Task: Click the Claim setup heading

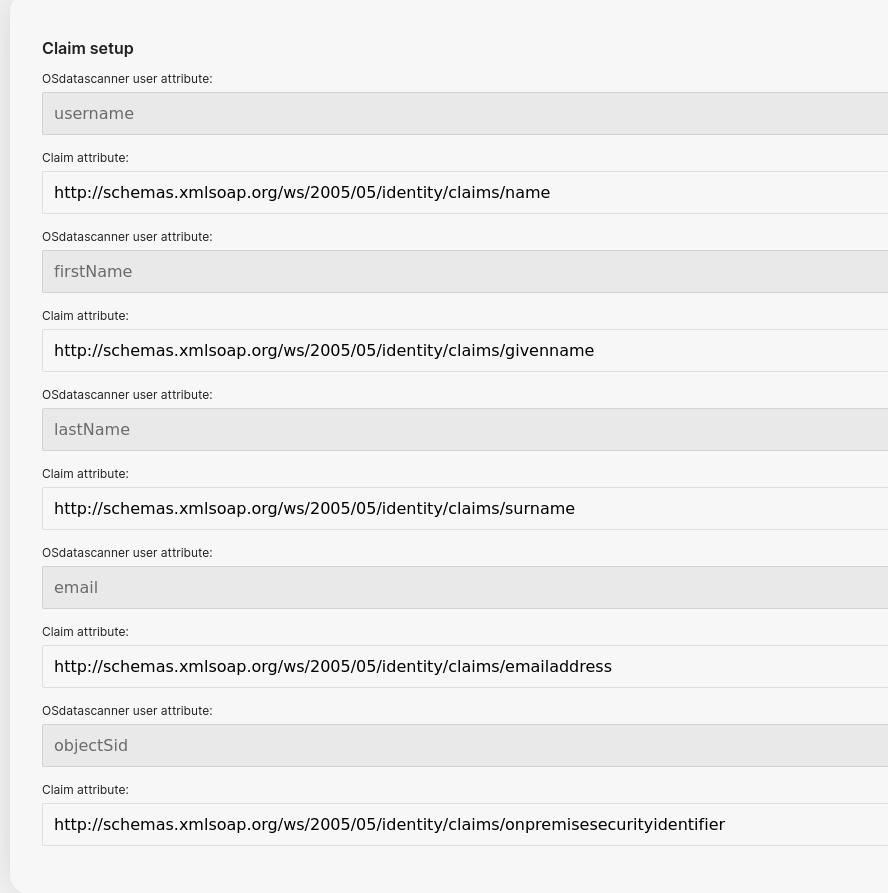Action: coord(88,48)
